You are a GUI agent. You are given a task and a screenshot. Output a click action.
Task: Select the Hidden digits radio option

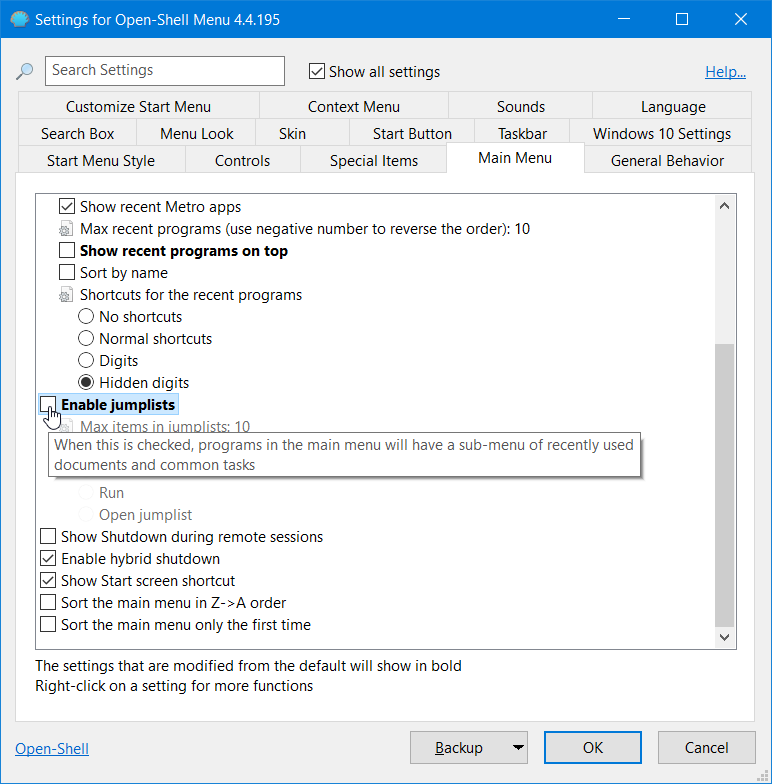(x=86, y=382)
